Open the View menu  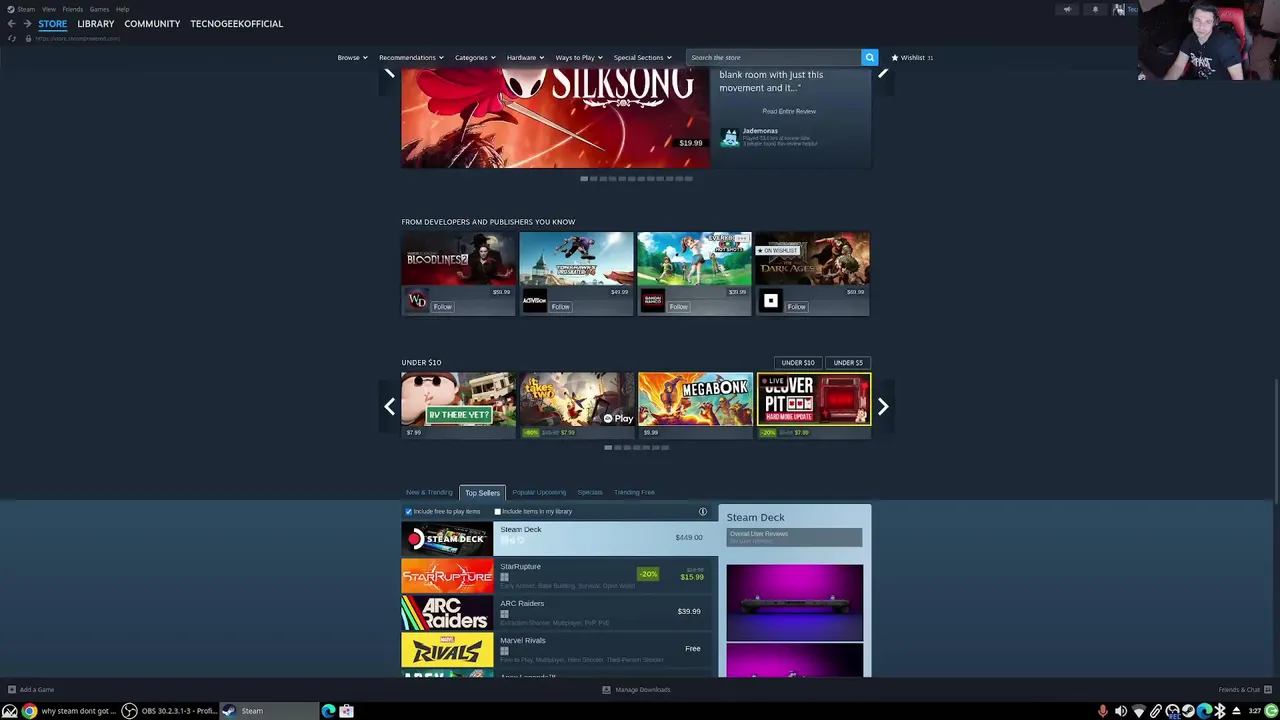[x=49, y=9]
